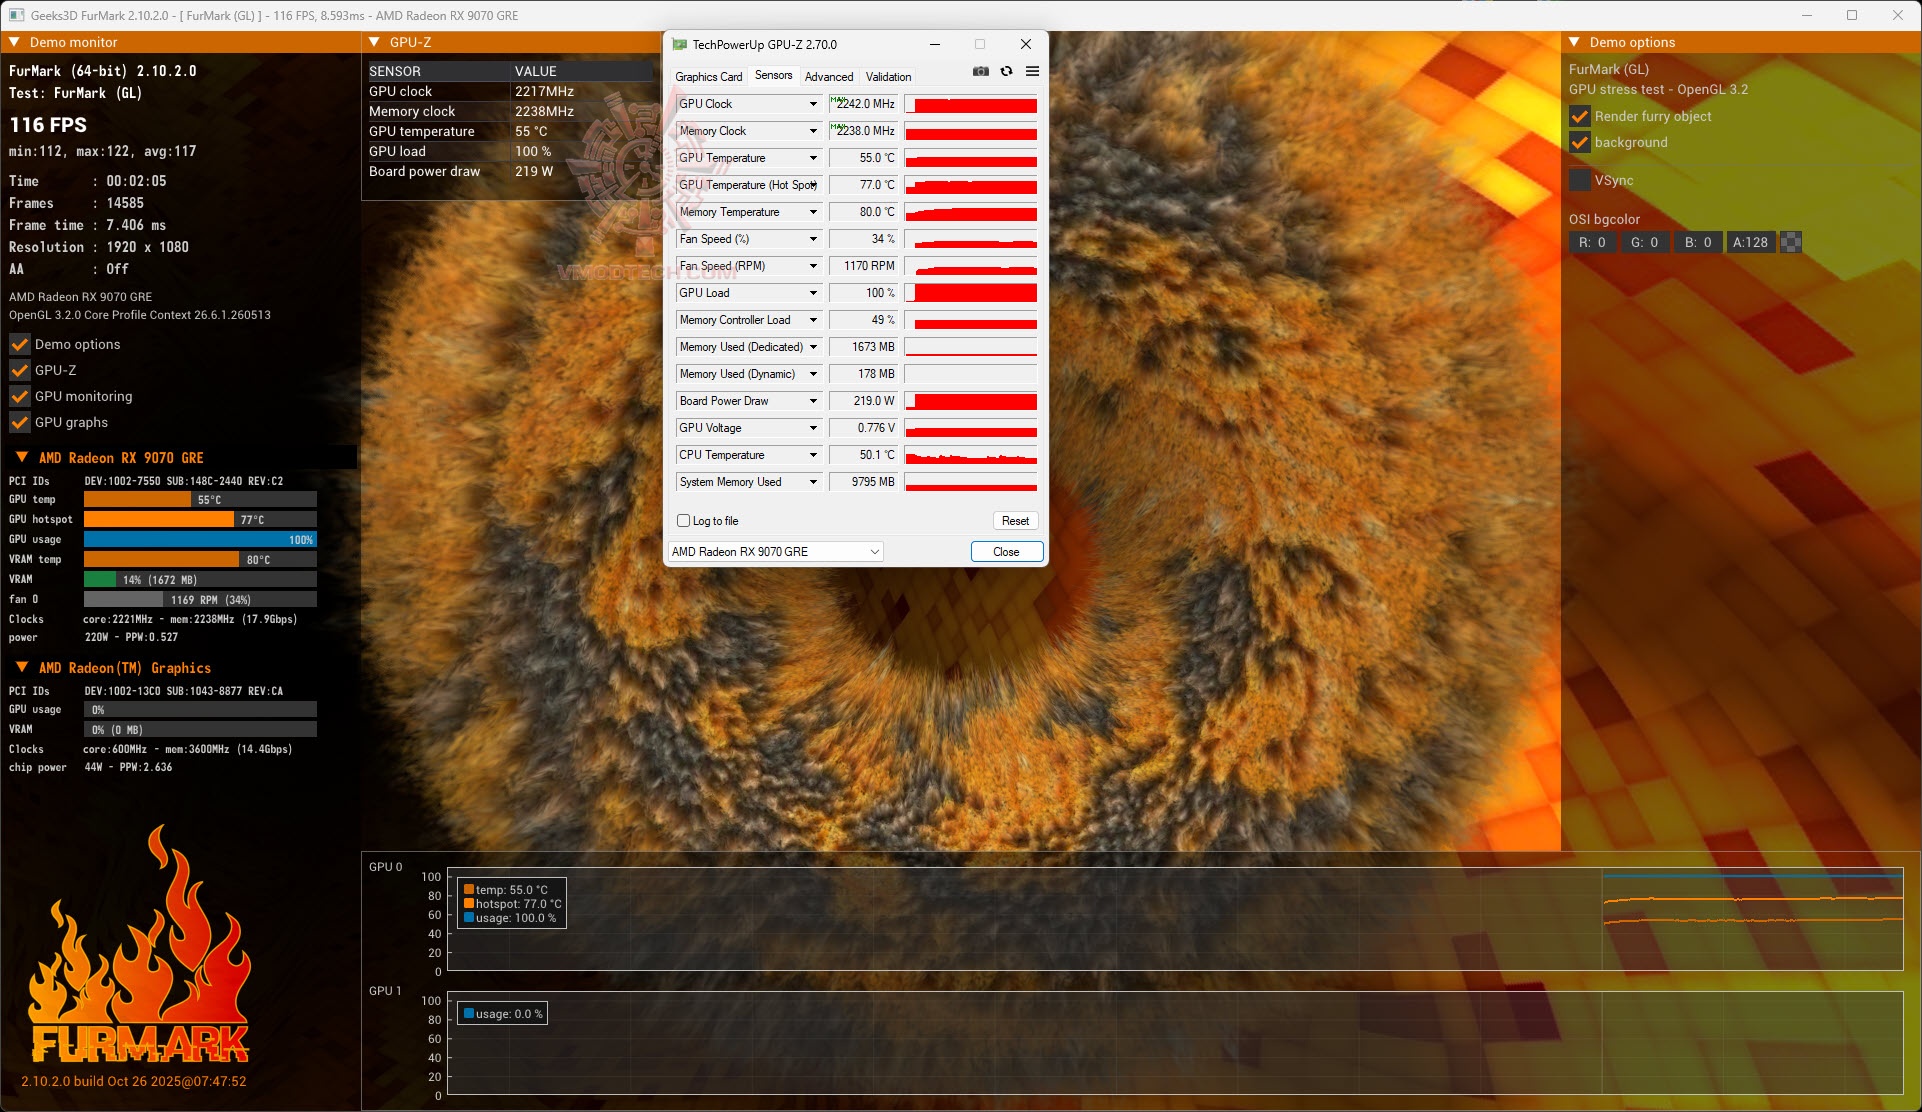The width and height of the screenshot is (1922, 1112).
Task: Collapse the GPU-Z sensor table panel header
Action: click(x=375, y=42)
